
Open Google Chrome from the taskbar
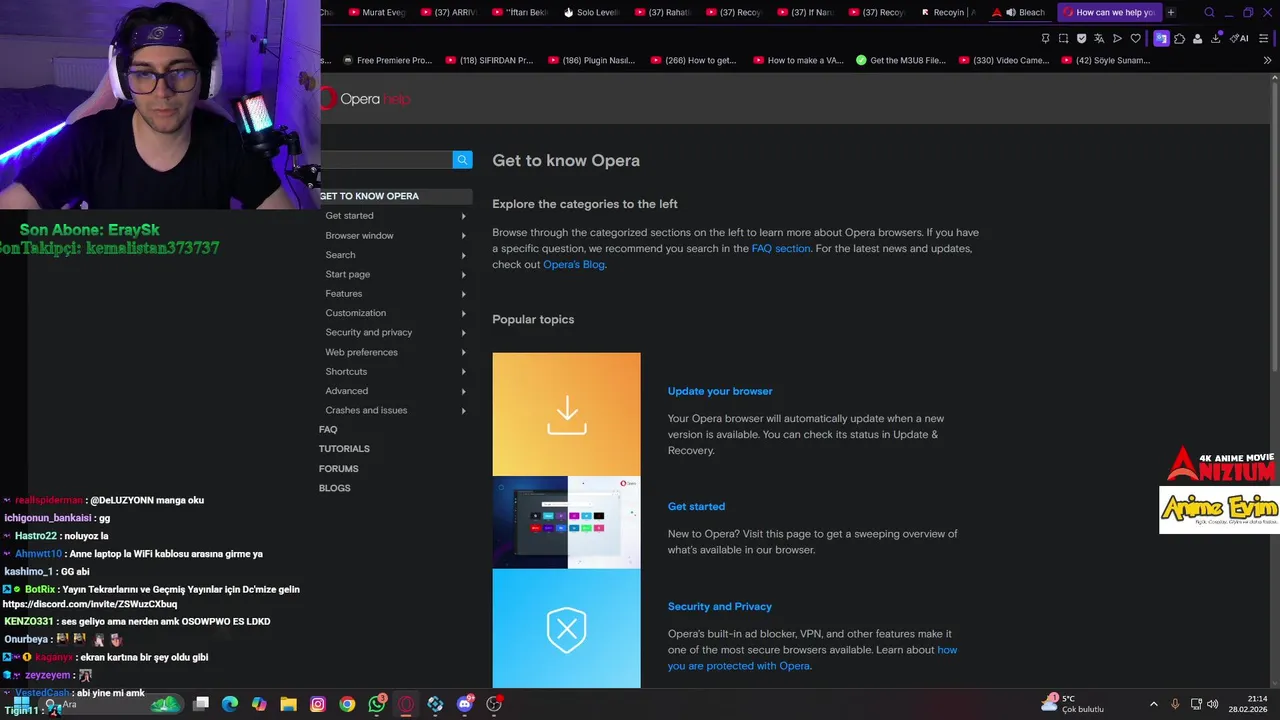coord(347,704)
